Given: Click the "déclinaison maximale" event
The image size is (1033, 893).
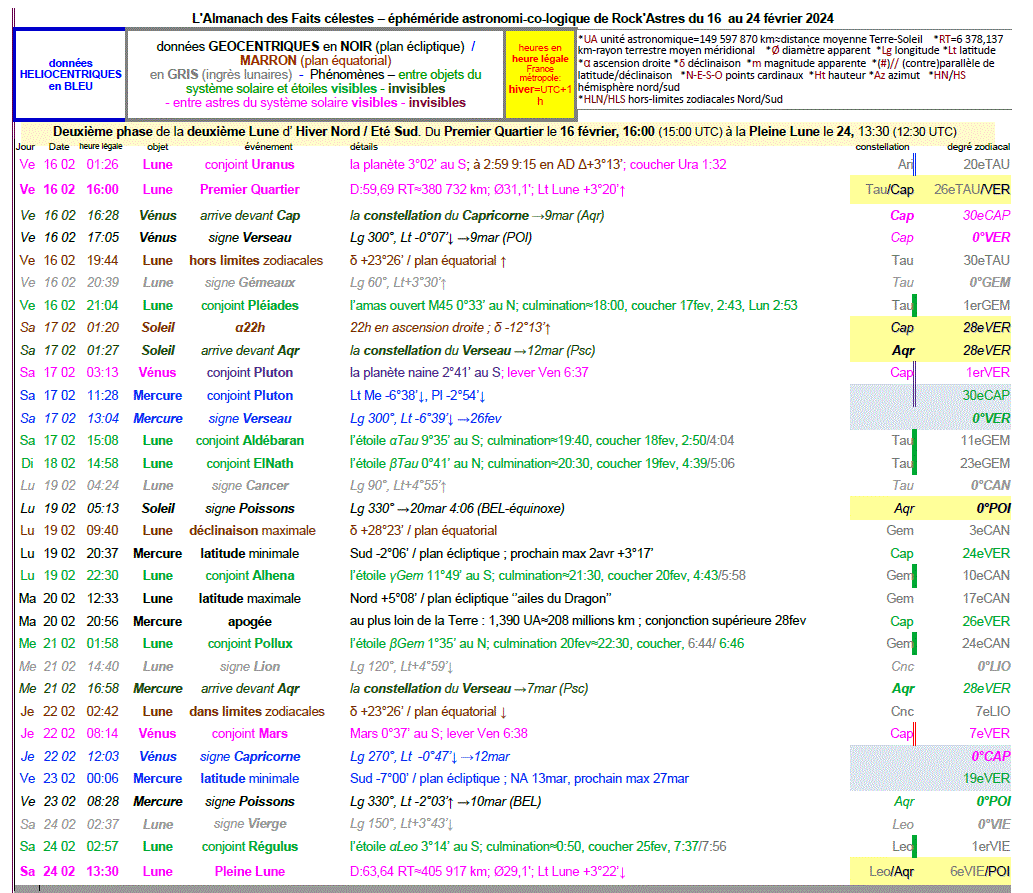Looking at the screenshot, I should coord(252,531).
